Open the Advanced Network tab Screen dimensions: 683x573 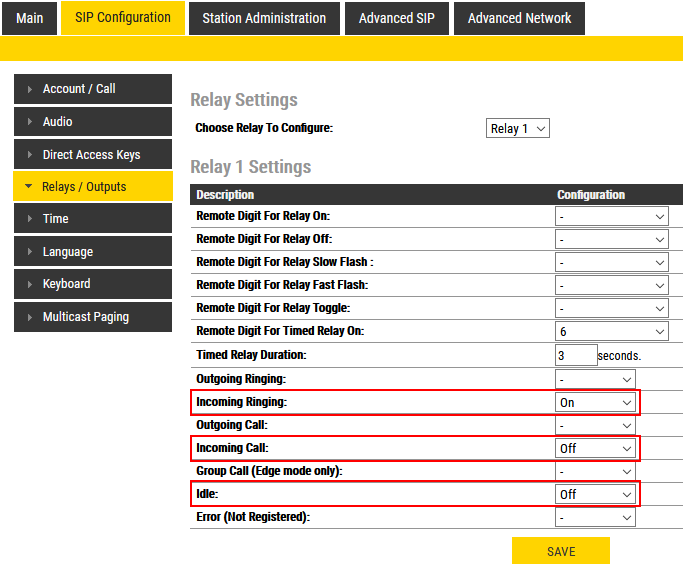tap(519, 18)
